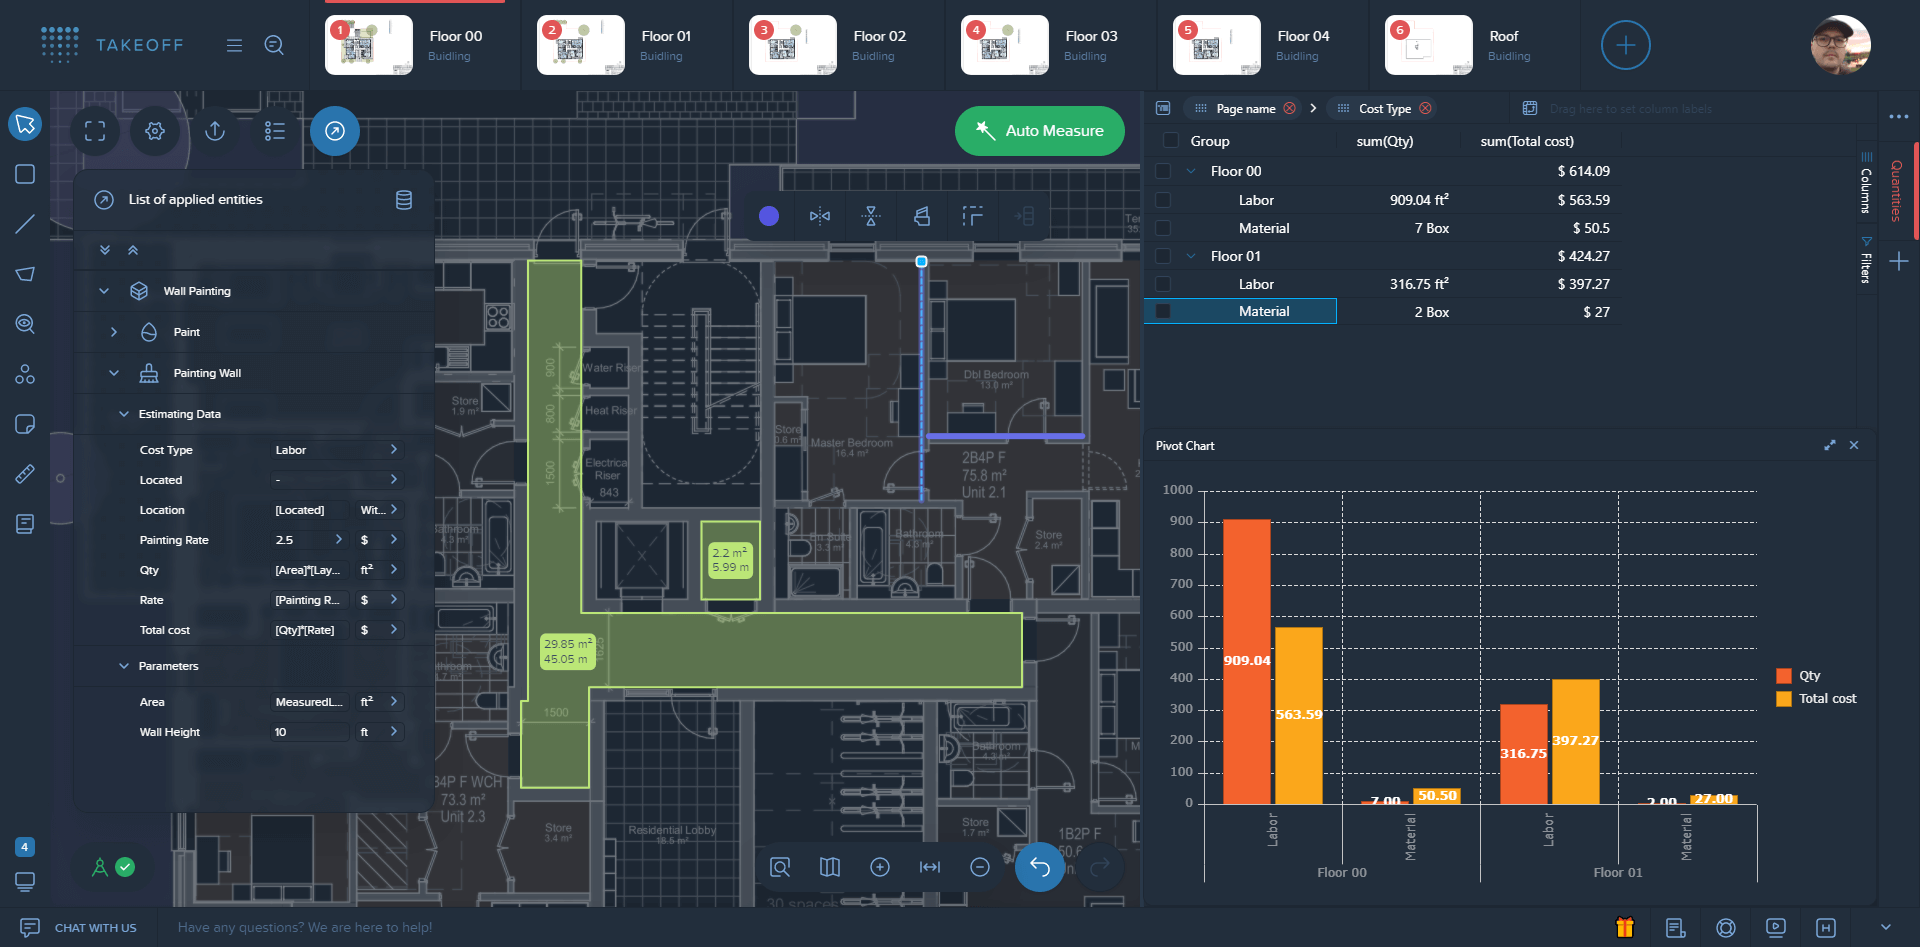This screenshot has height=947, width=1920.
Task: Click the CHAT WITH US link
Action: tap(96, 927)
